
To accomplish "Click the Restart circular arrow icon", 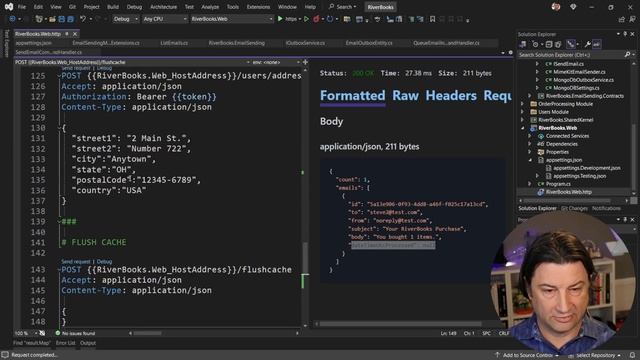I will [330, 19].
